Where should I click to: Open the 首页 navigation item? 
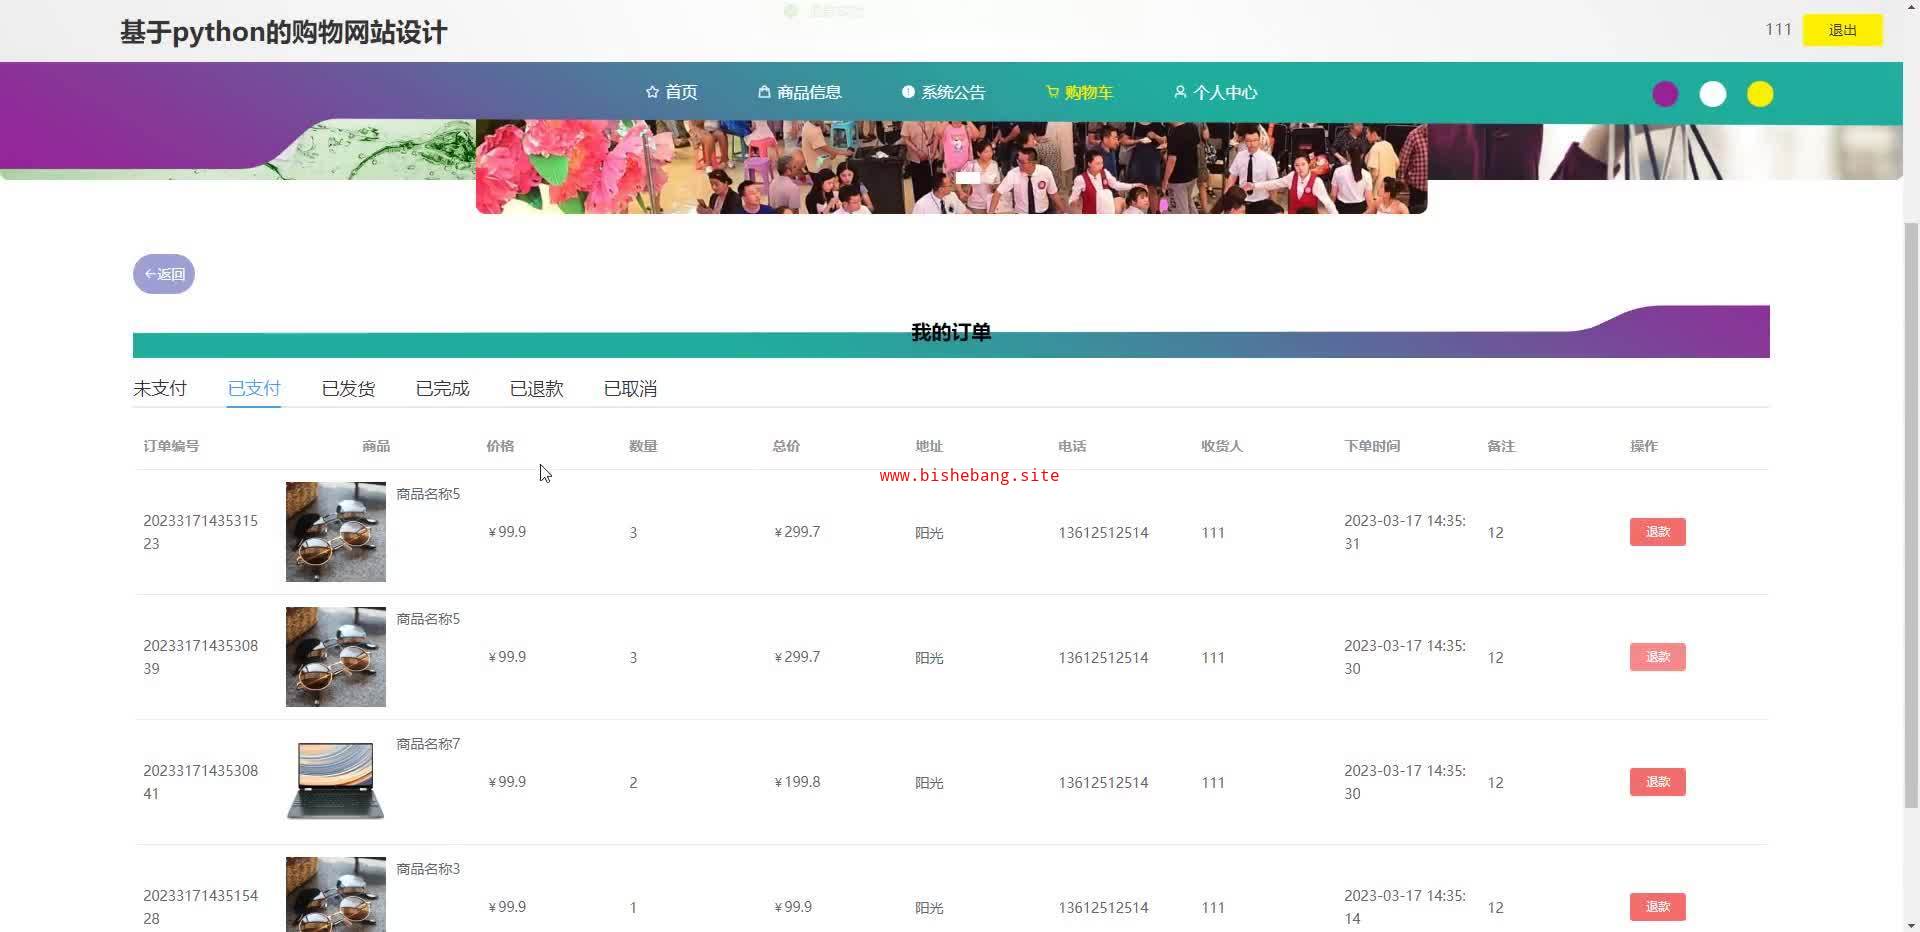[672, 92]
